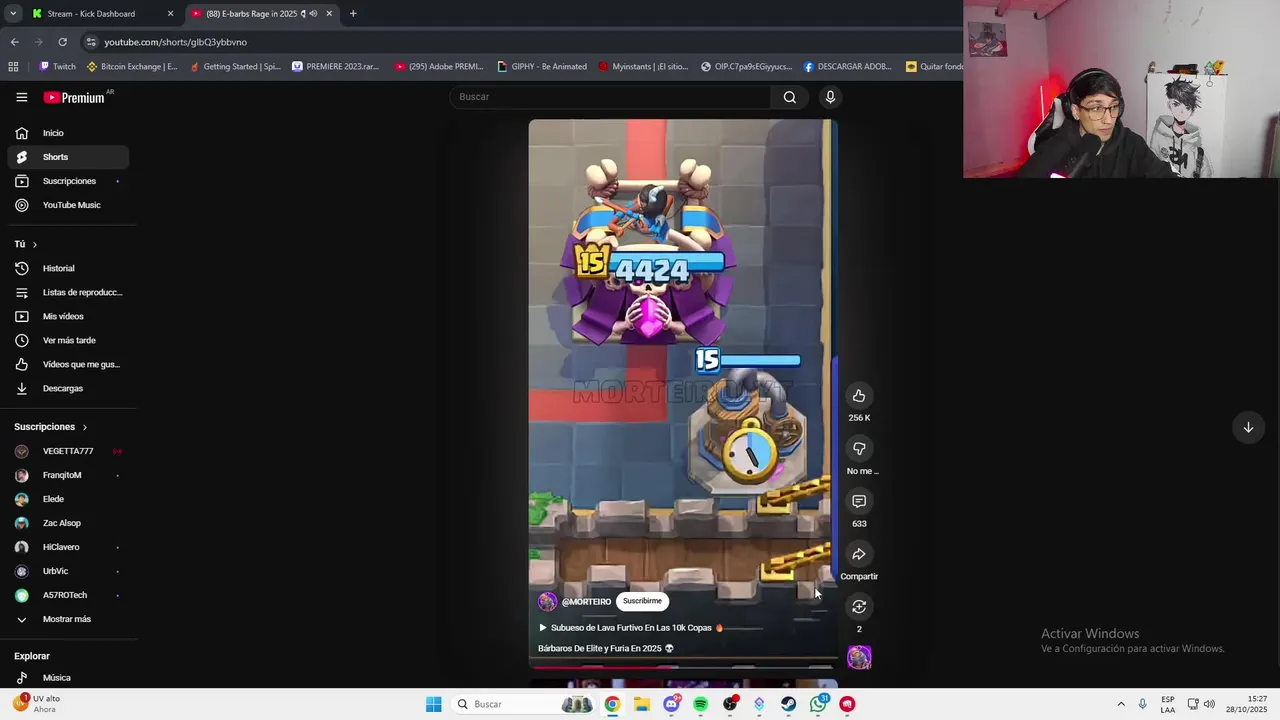
Task: Open the comments (633)
Action: [859, 501]
